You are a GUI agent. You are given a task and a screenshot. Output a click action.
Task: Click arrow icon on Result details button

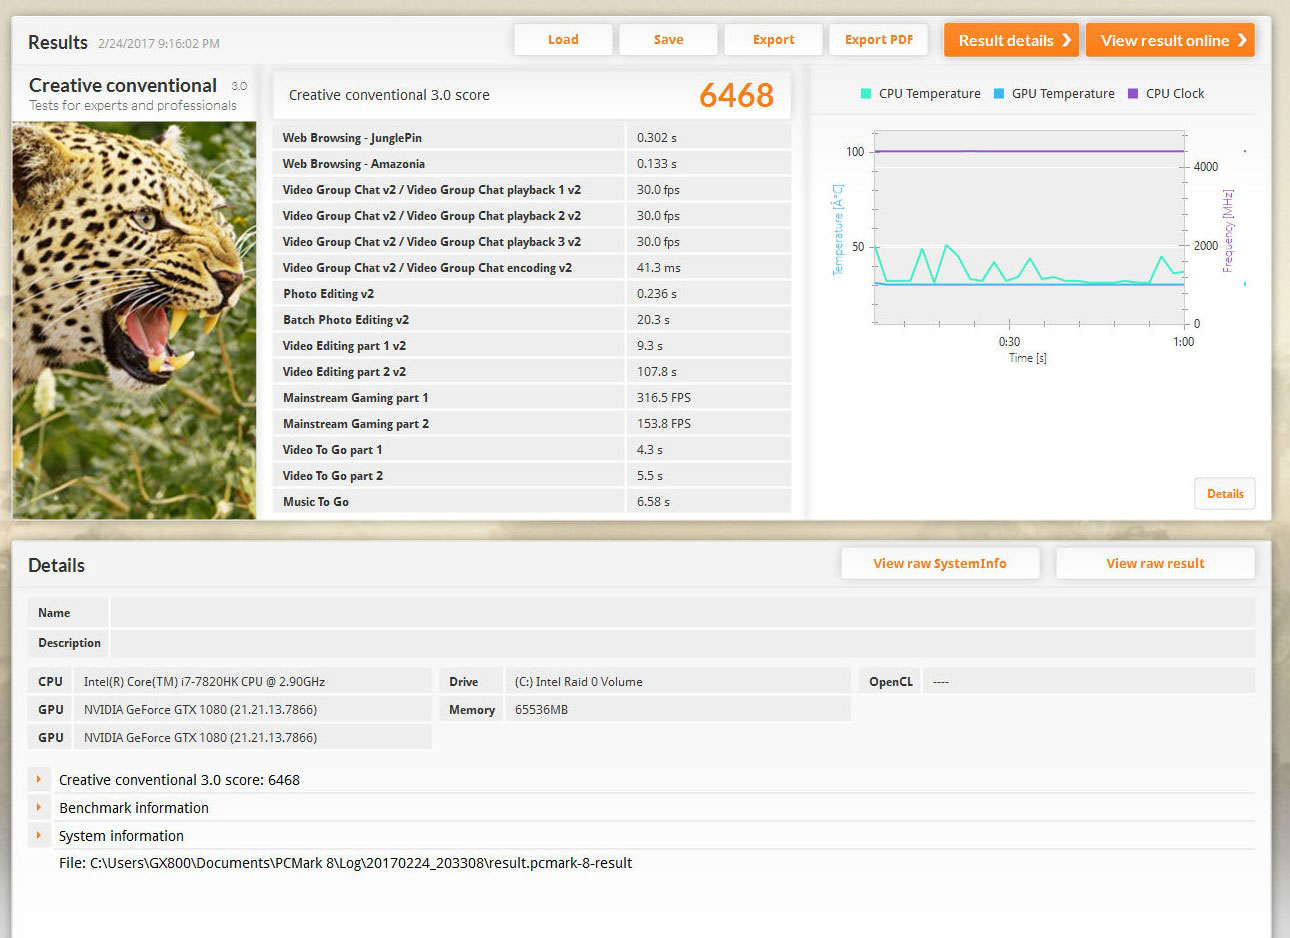pyautogui.click(x=1066, y=40)
